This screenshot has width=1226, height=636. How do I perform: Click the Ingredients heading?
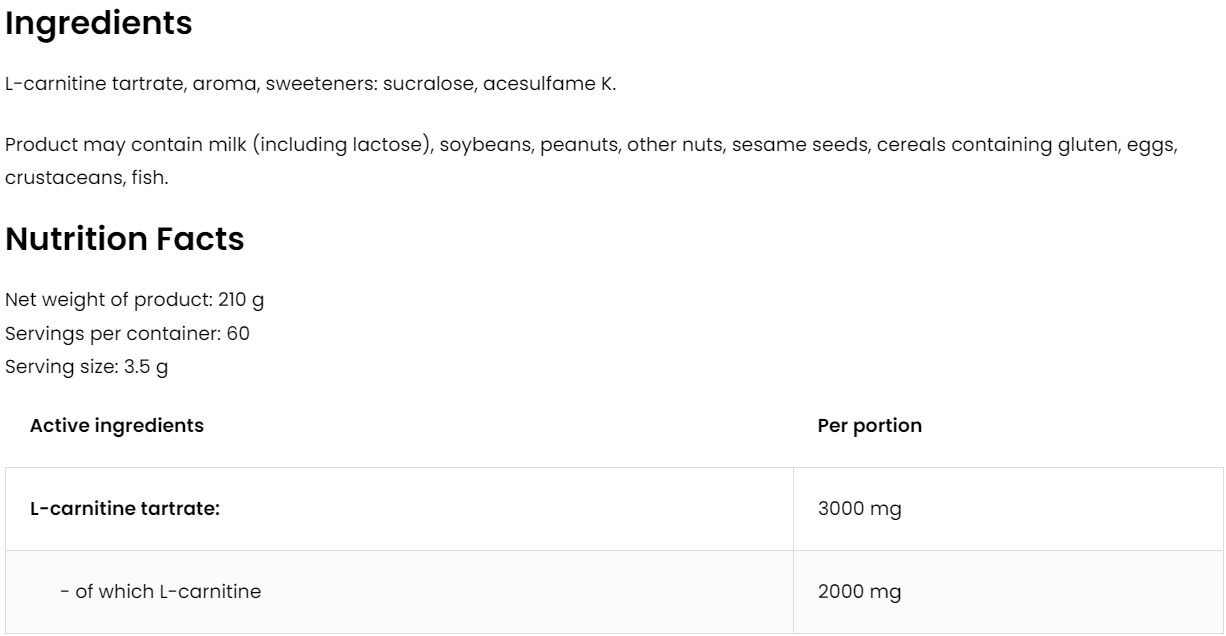pos(98,25)
